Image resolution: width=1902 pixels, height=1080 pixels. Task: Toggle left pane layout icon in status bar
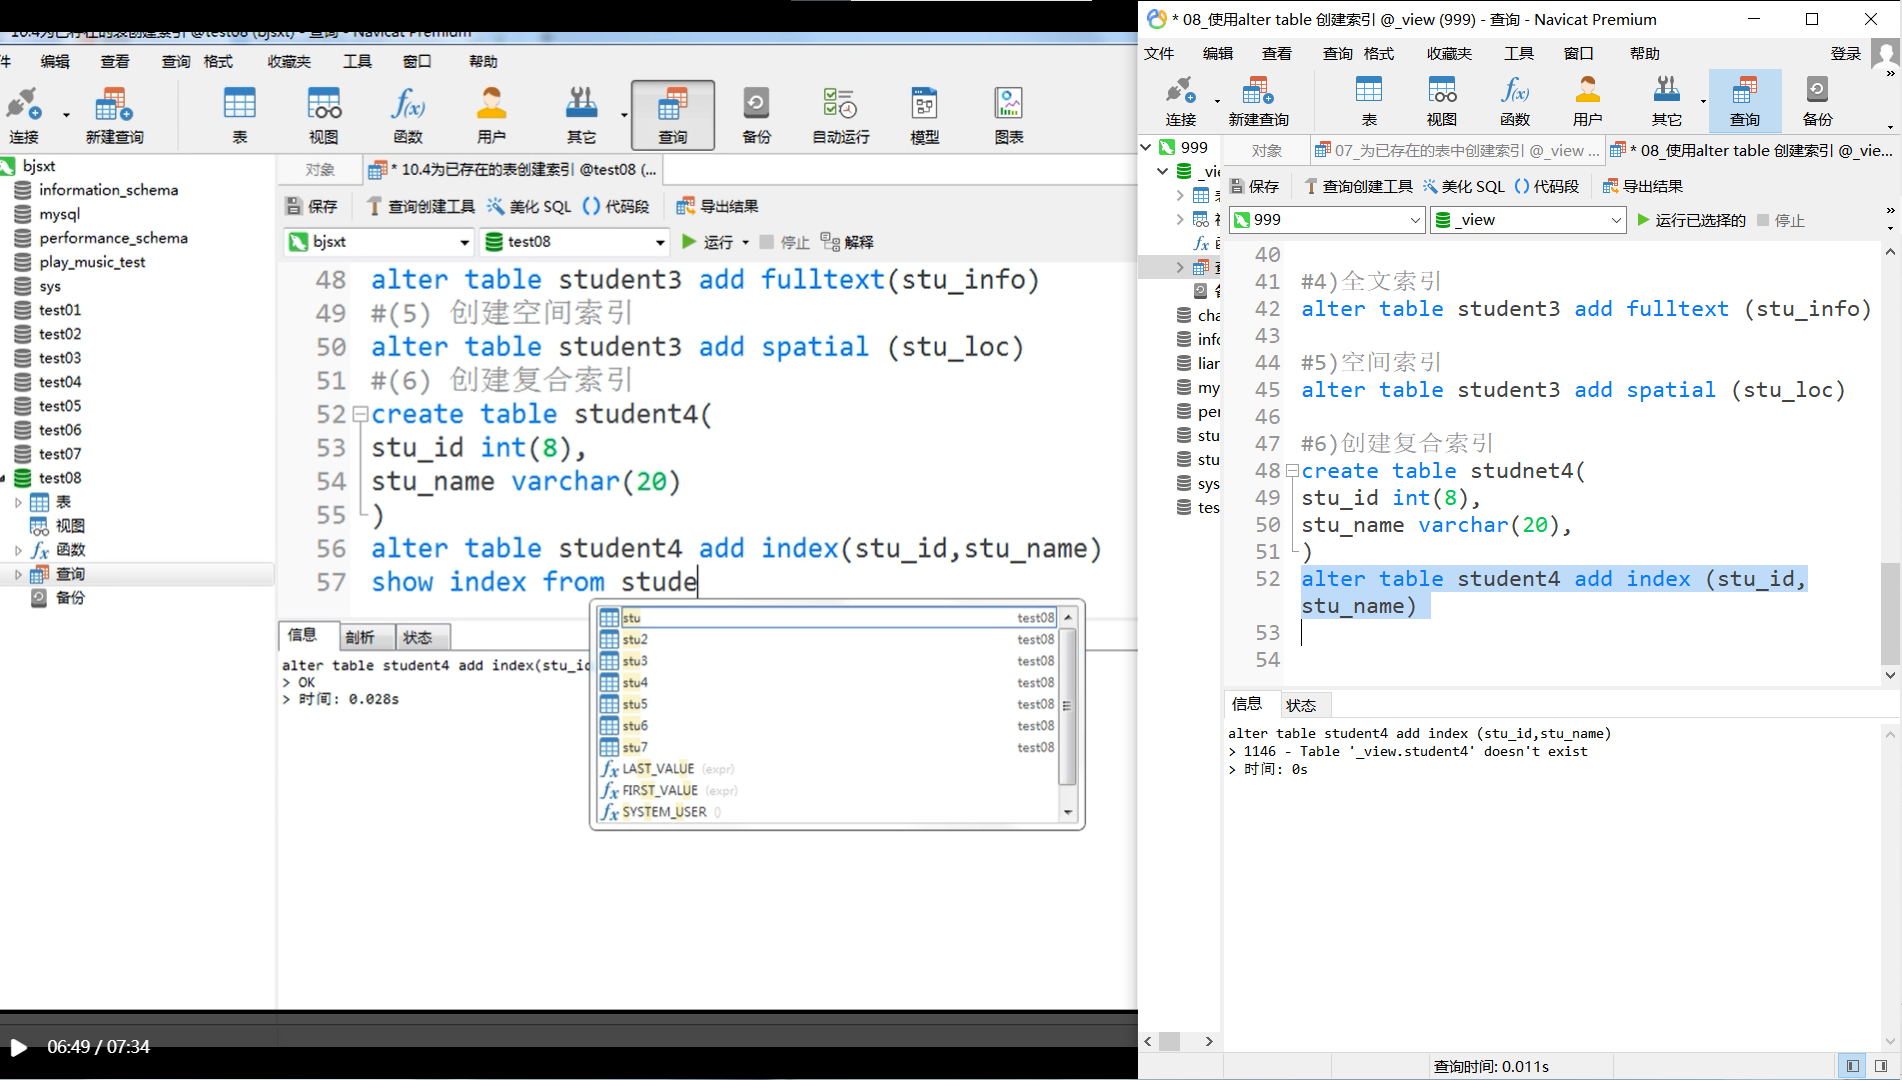(1852, 1066)
